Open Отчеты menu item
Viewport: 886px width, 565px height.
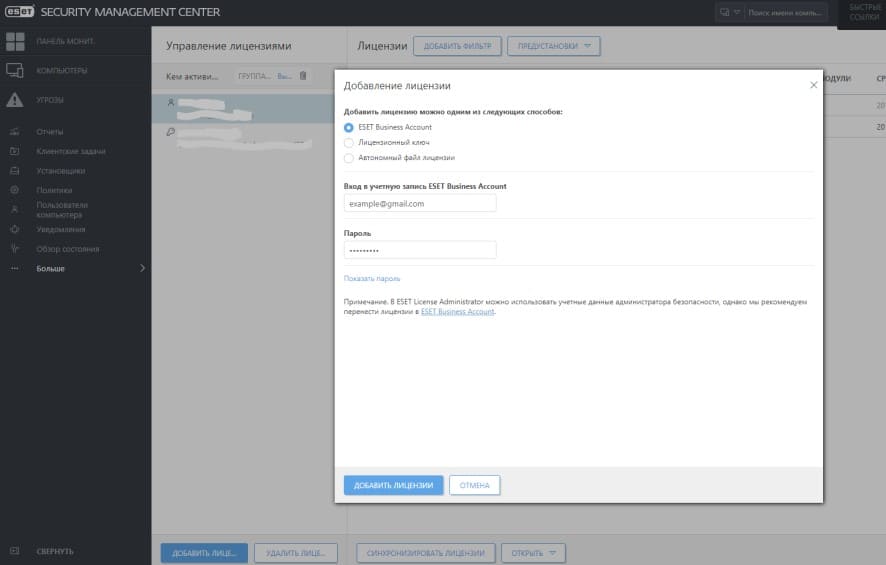pos(50,132)
